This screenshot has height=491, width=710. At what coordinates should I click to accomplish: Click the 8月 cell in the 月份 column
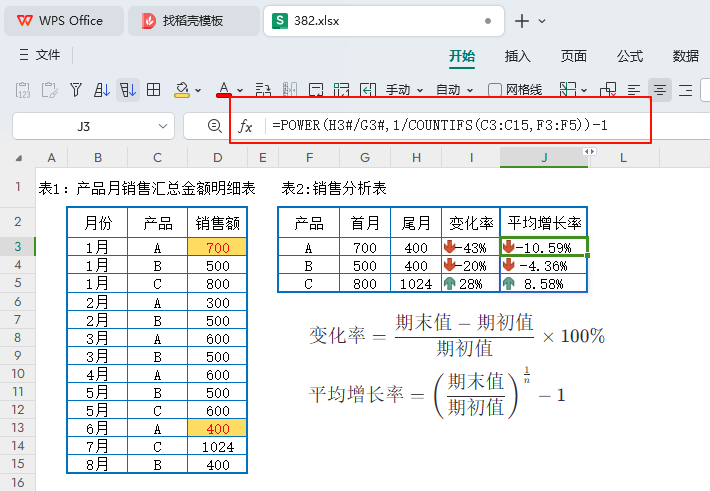[x=97, y=464]
